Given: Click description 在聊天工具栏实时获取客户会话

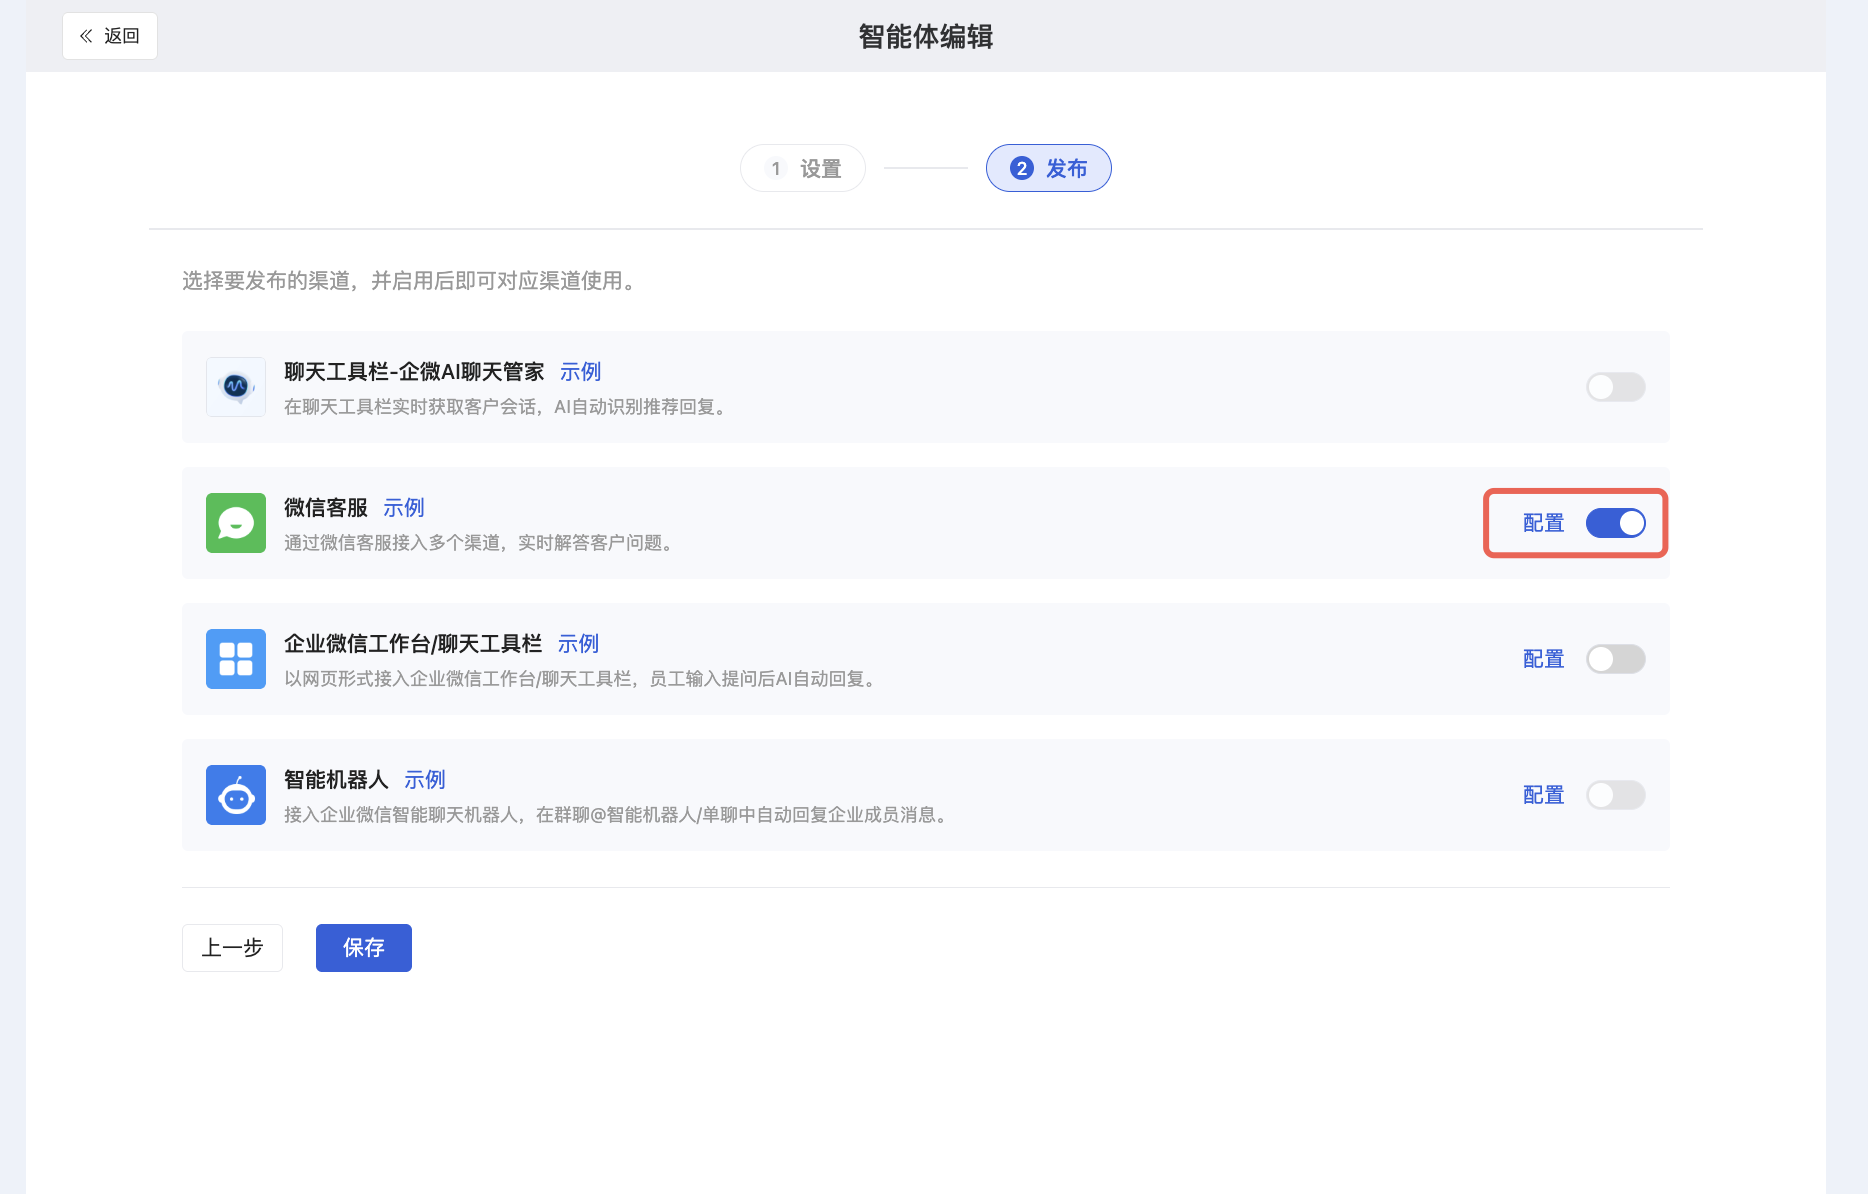Looking at the screenshot, I should (x=507, y=407).
